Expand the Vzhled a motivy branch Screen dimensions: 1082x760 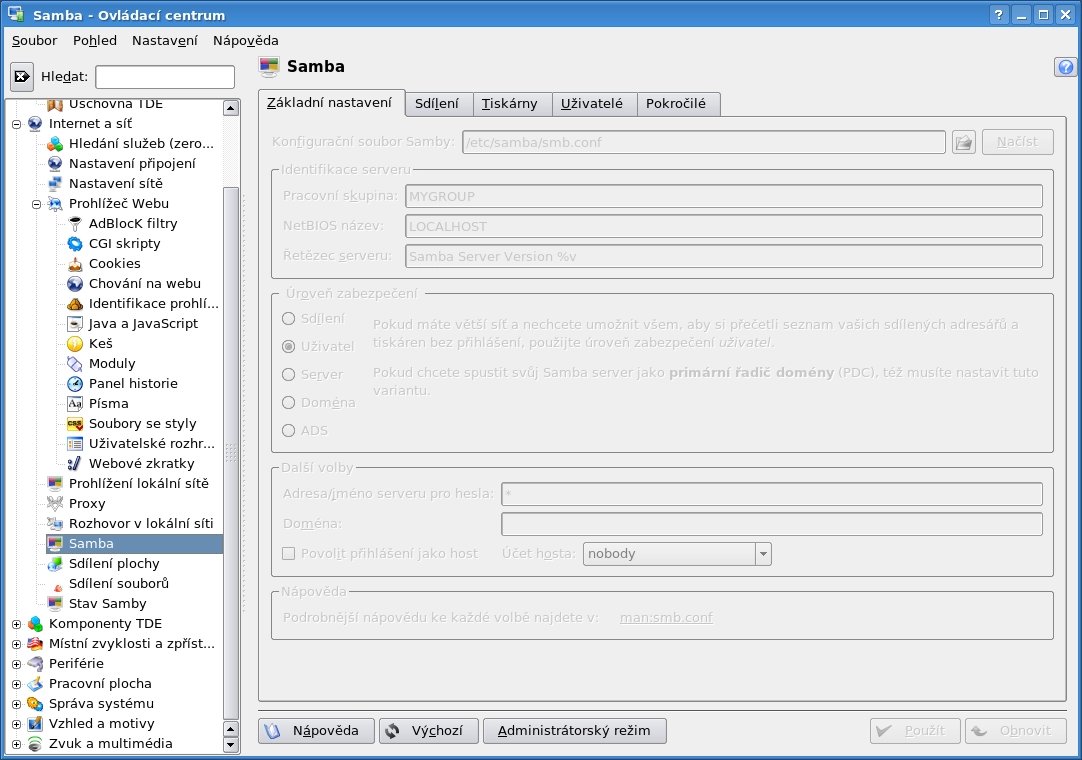click(17, 725)
